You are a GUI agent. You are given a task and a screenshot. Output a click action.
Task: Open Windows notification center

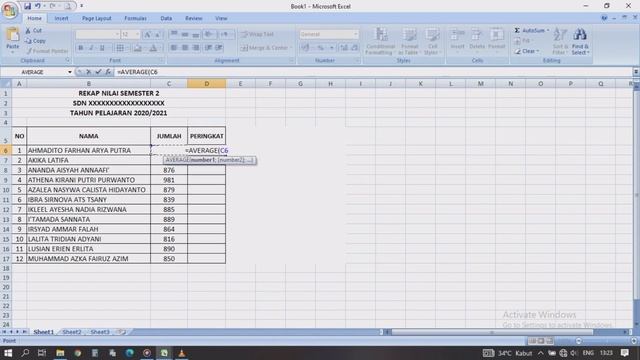tap(624, 353)
